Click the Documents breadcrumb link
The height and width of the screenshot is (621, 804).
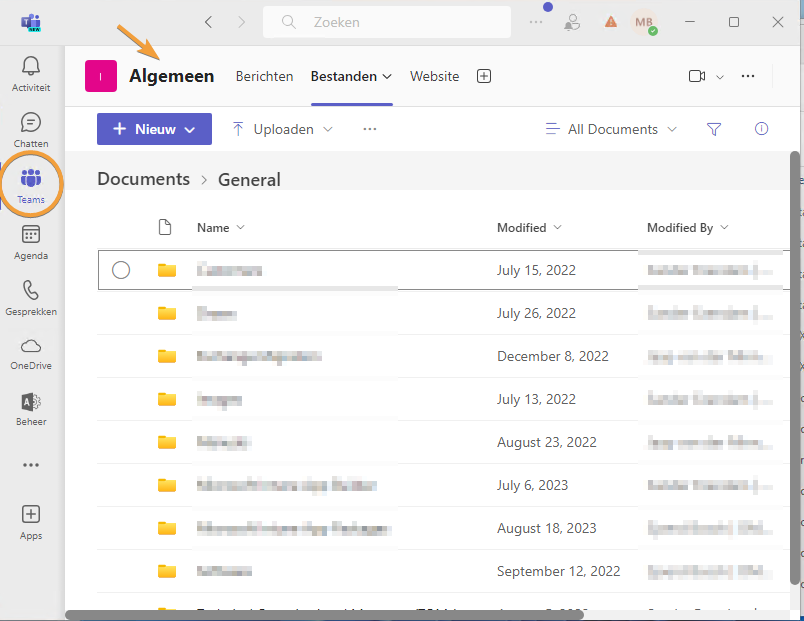[143, 179]
